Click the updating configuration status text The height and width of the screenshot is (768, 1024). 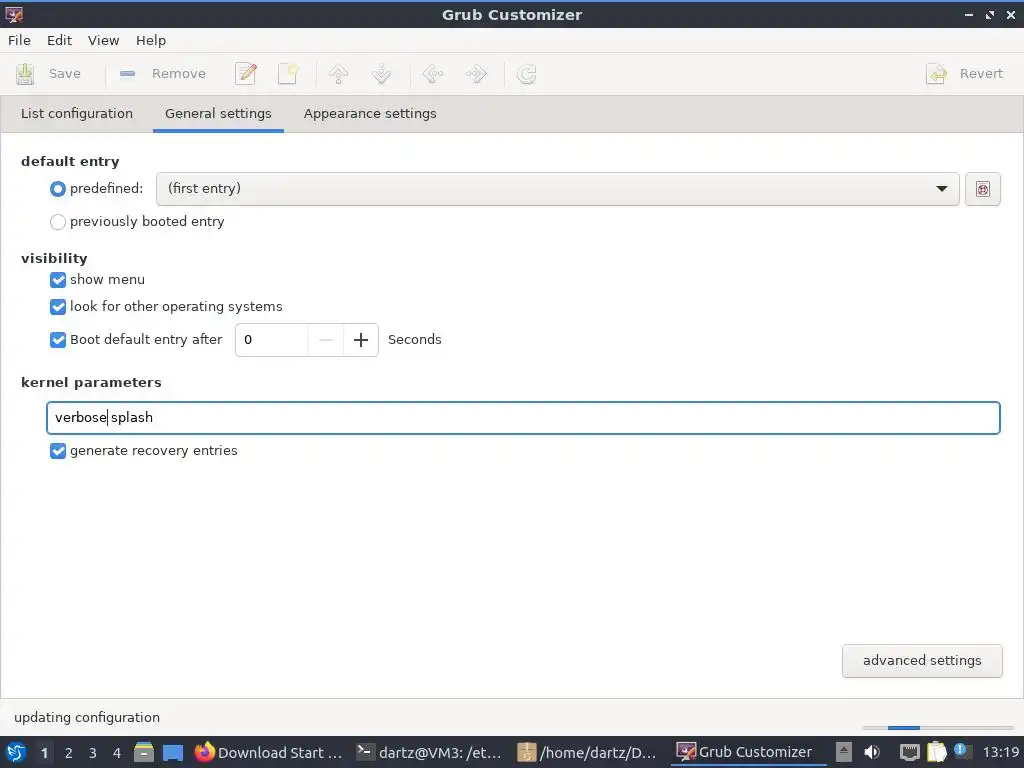point(87,717)
